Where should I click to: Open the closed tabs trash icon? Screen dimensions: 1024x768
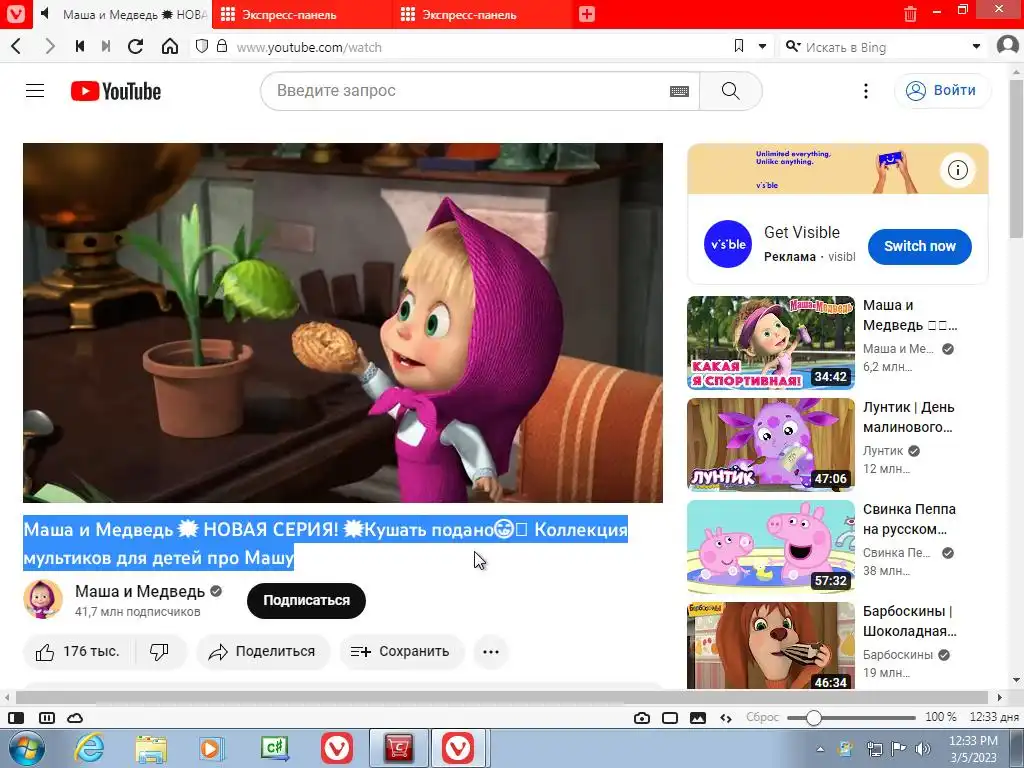click(910, 14)
